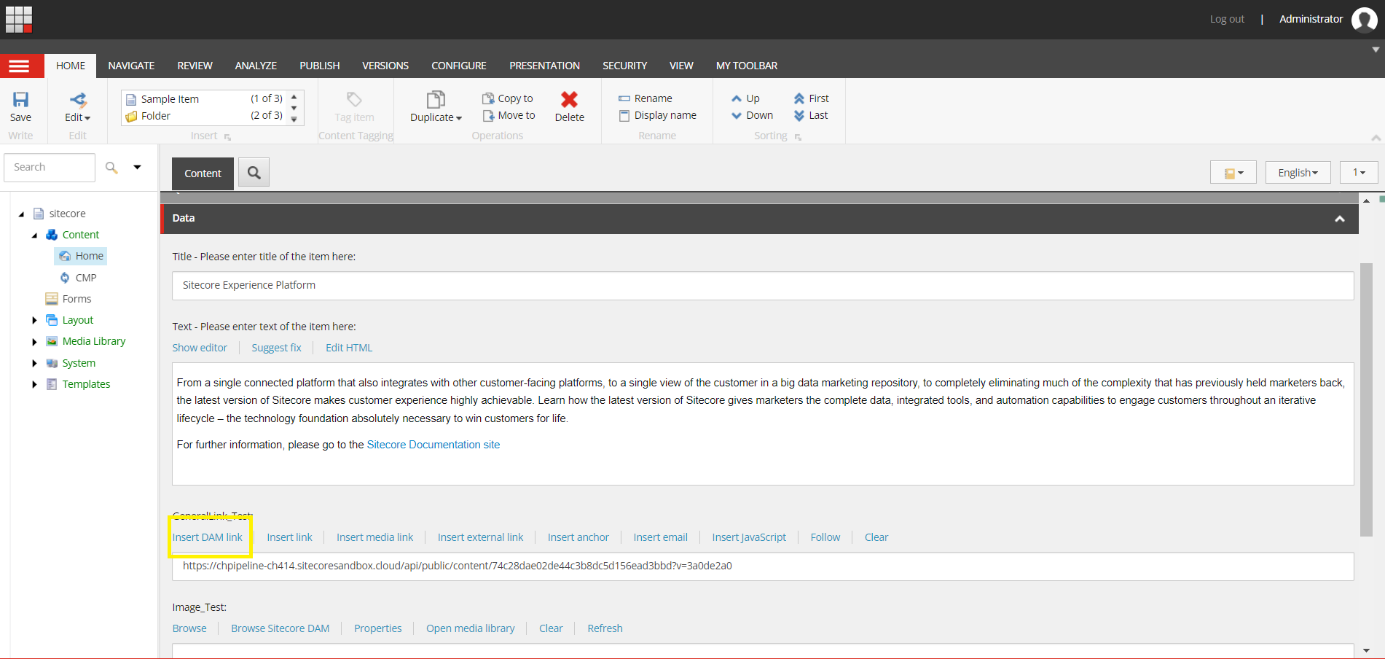This screenshot has width=1385, height=659.
Task: Expand the Layout tree node
Action: [x=34, y=320]
